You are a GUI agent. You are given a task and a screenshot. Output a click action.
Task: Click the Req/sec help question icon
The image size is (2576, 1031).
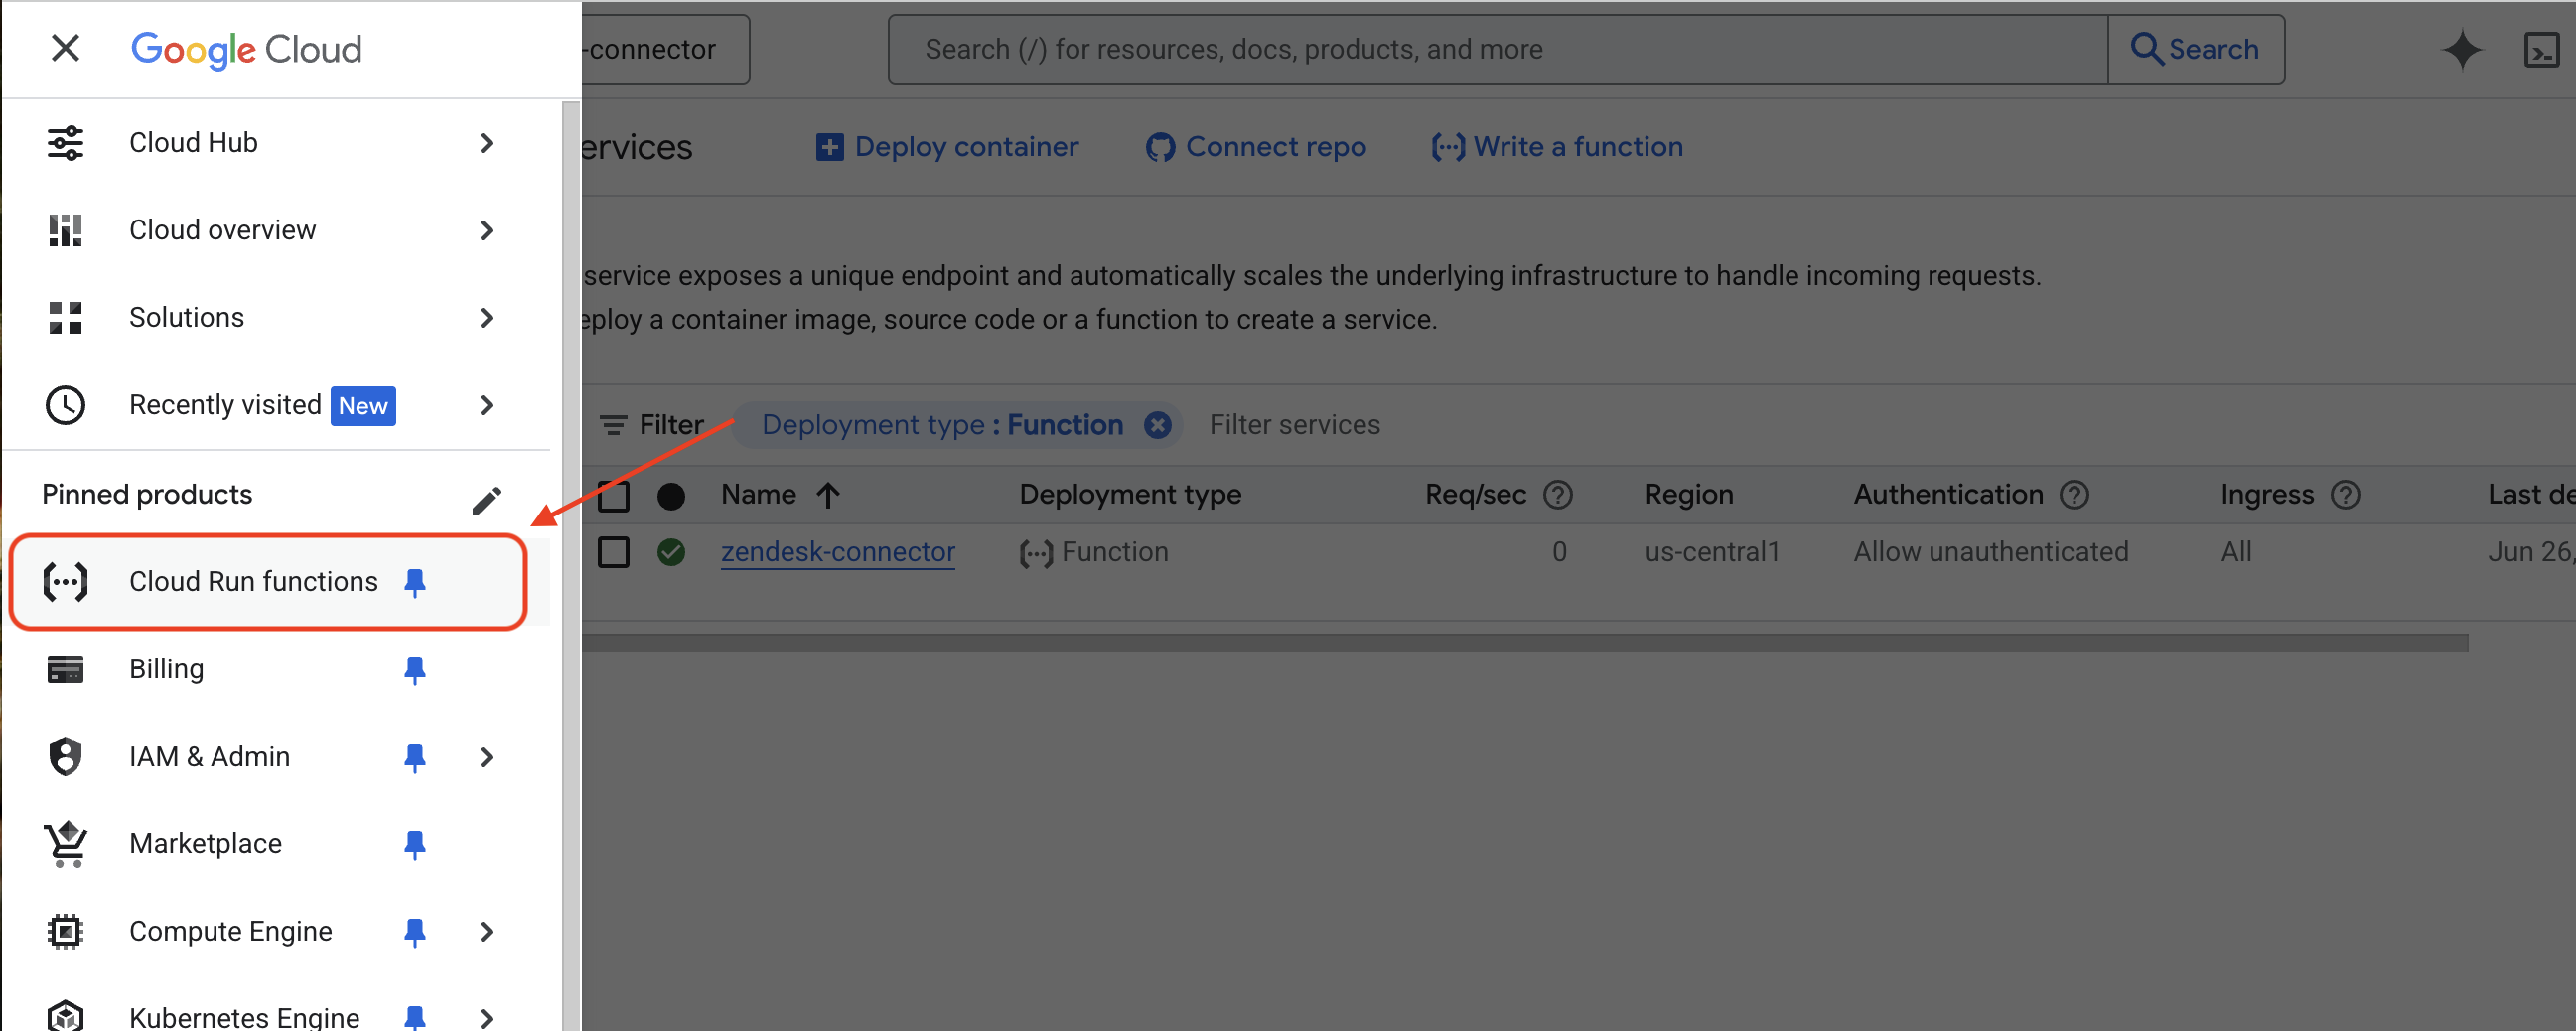tap(1557, 495)
